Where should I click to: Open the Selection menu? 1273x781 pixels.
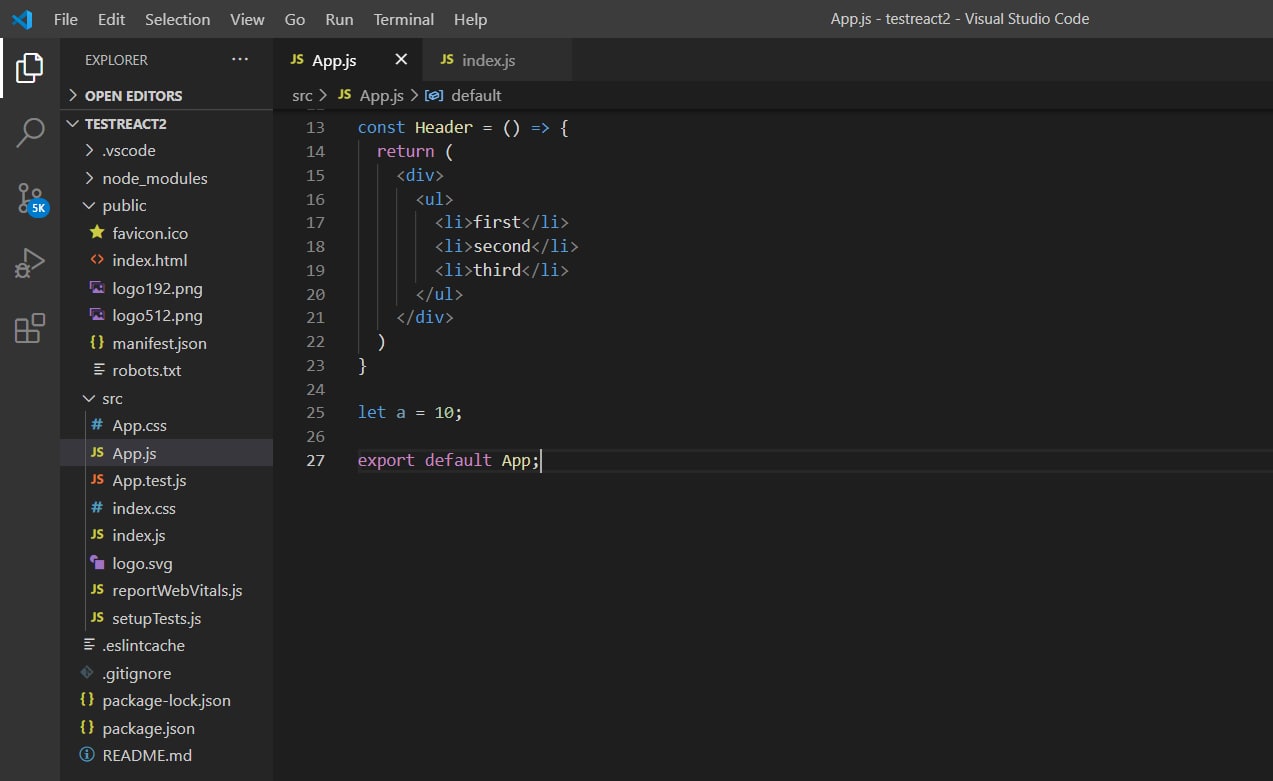click(x=177, y=19)
